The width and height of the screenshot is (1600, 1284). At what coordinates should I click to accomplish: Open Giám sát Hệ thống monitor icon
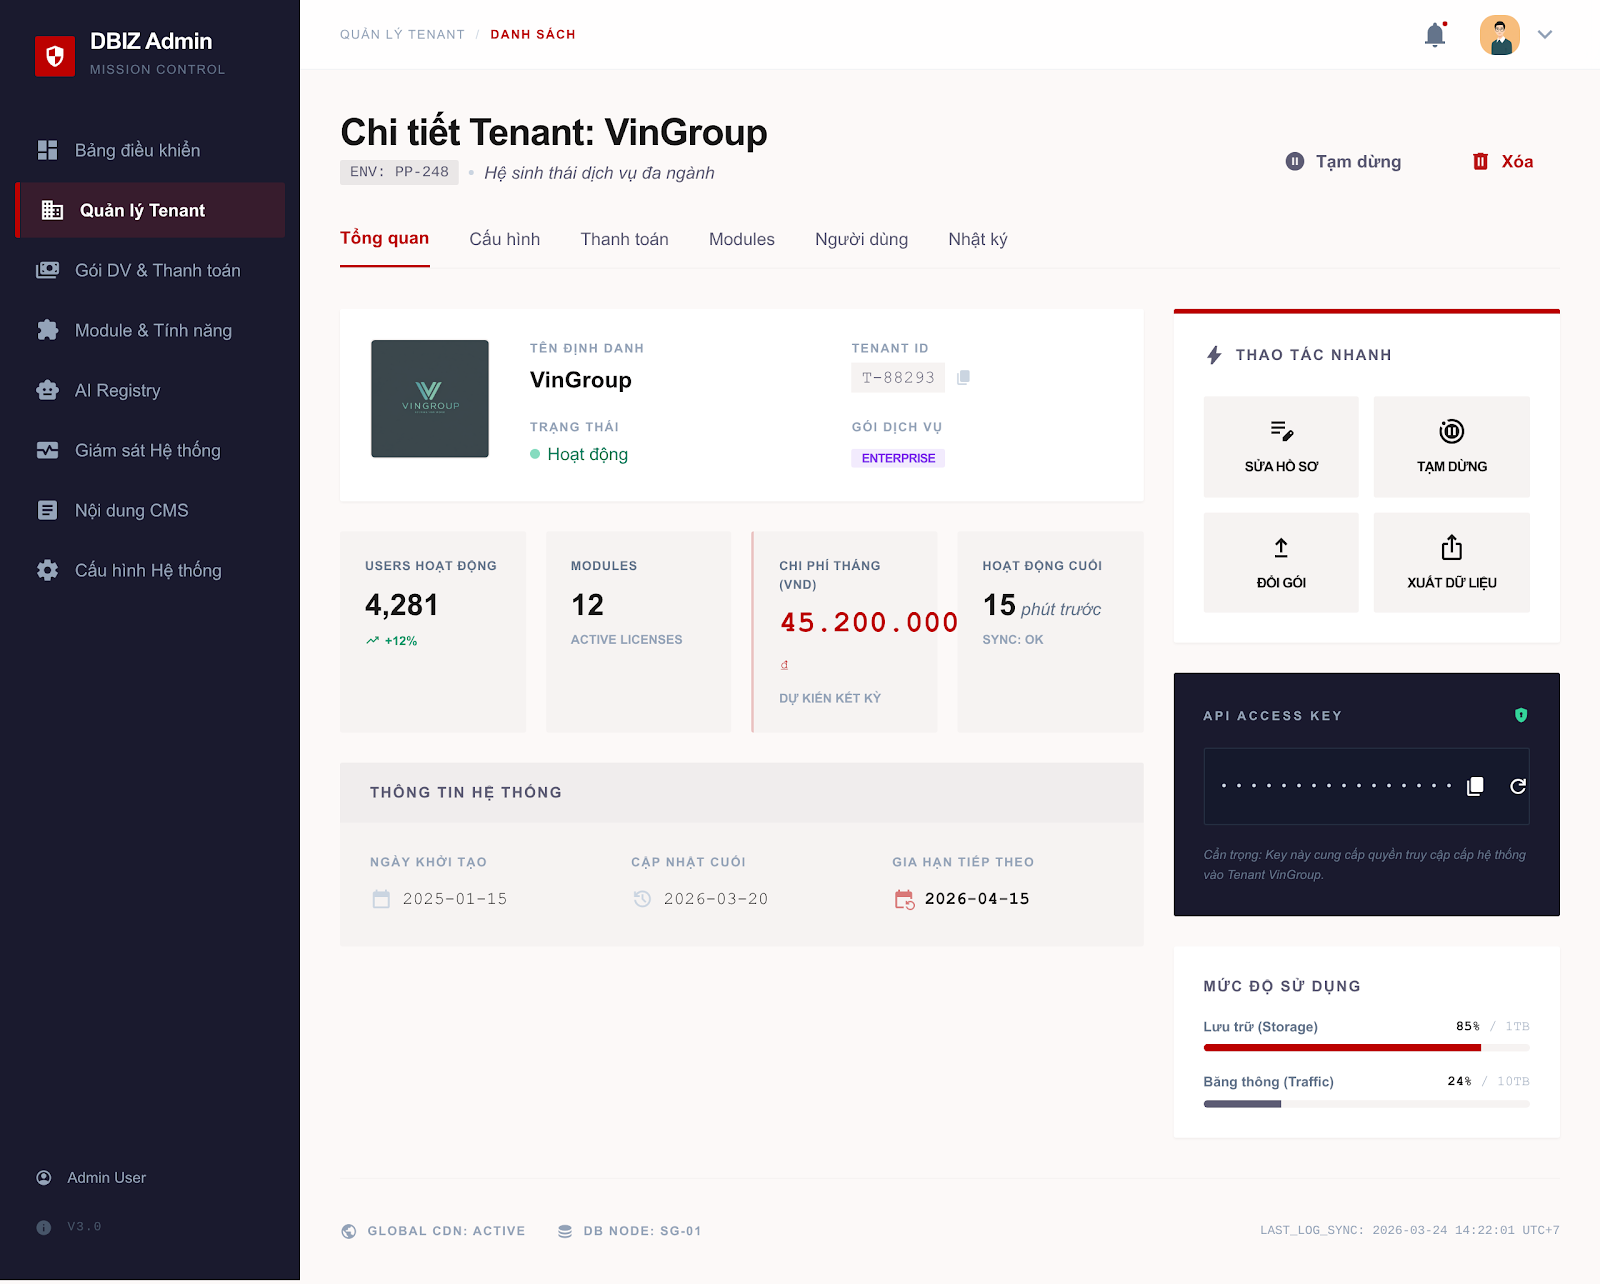tap(47, 450)
